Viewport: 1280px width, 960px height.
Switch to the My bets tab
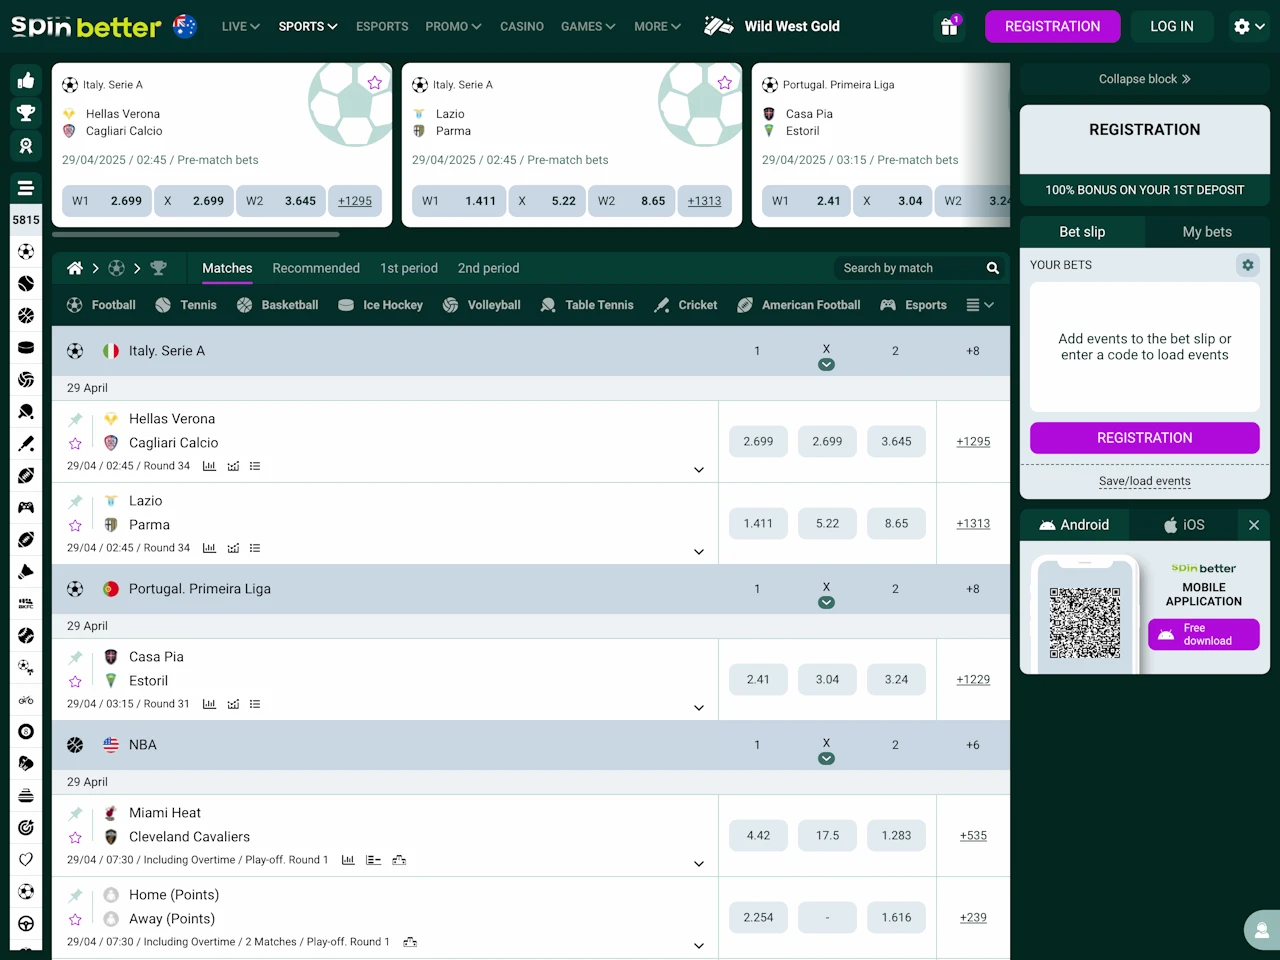point(1207,232)
